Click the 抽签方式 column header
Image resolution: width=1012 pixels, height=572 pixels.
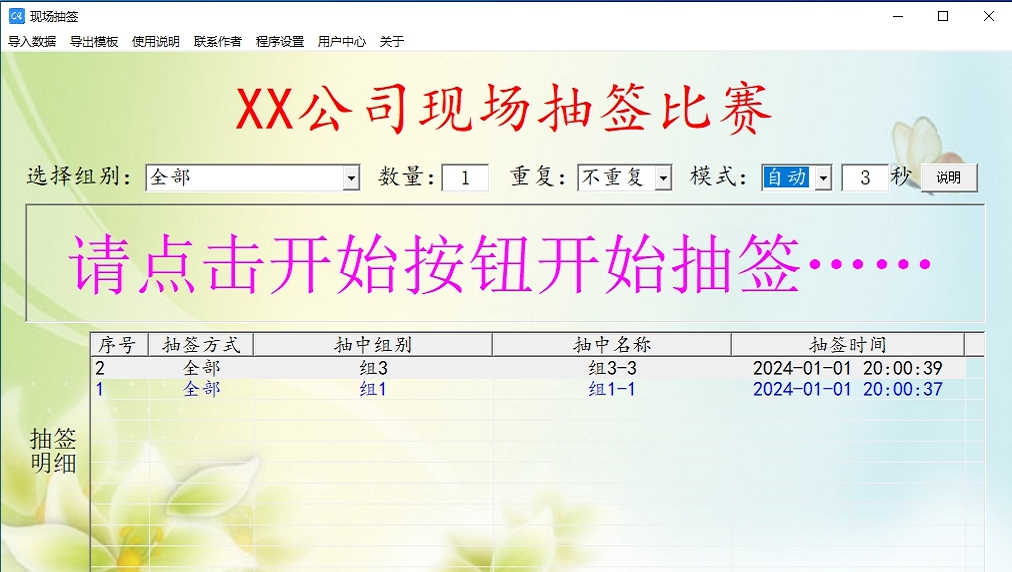point(201,345)
